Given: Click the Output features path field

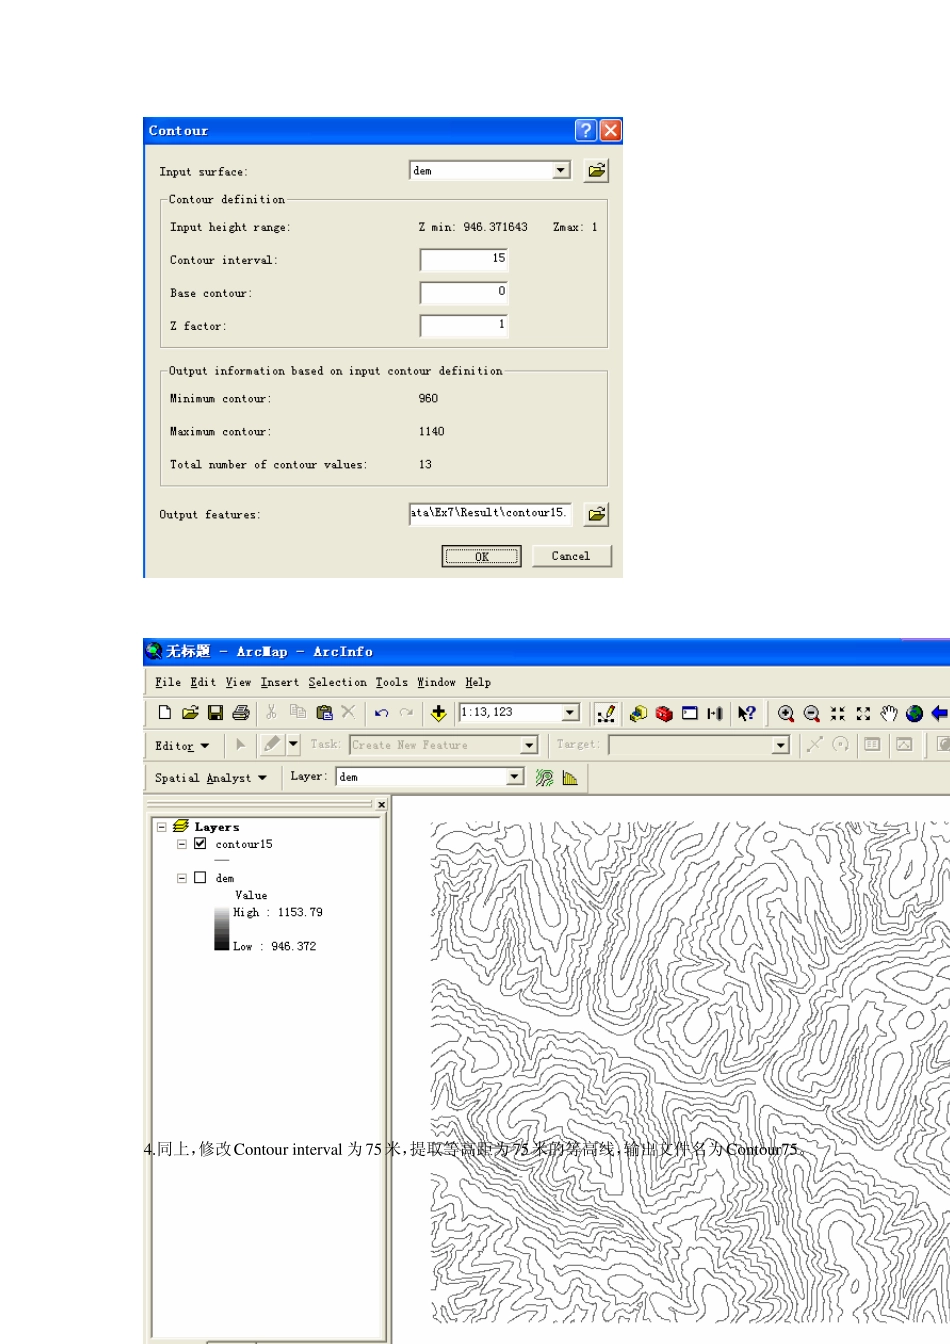Looking at the screenshot, I should click(x=490, y=514).
